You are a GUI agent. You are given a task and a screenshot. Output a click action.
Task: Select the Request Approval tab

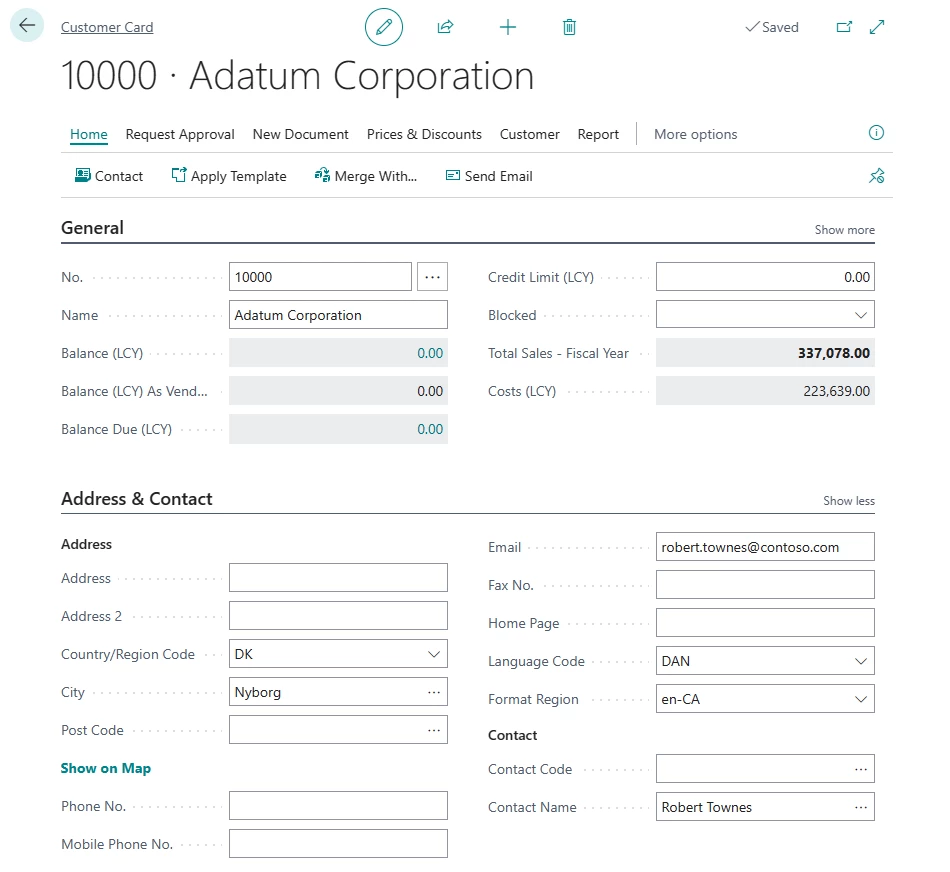click(x=180, y=133)
